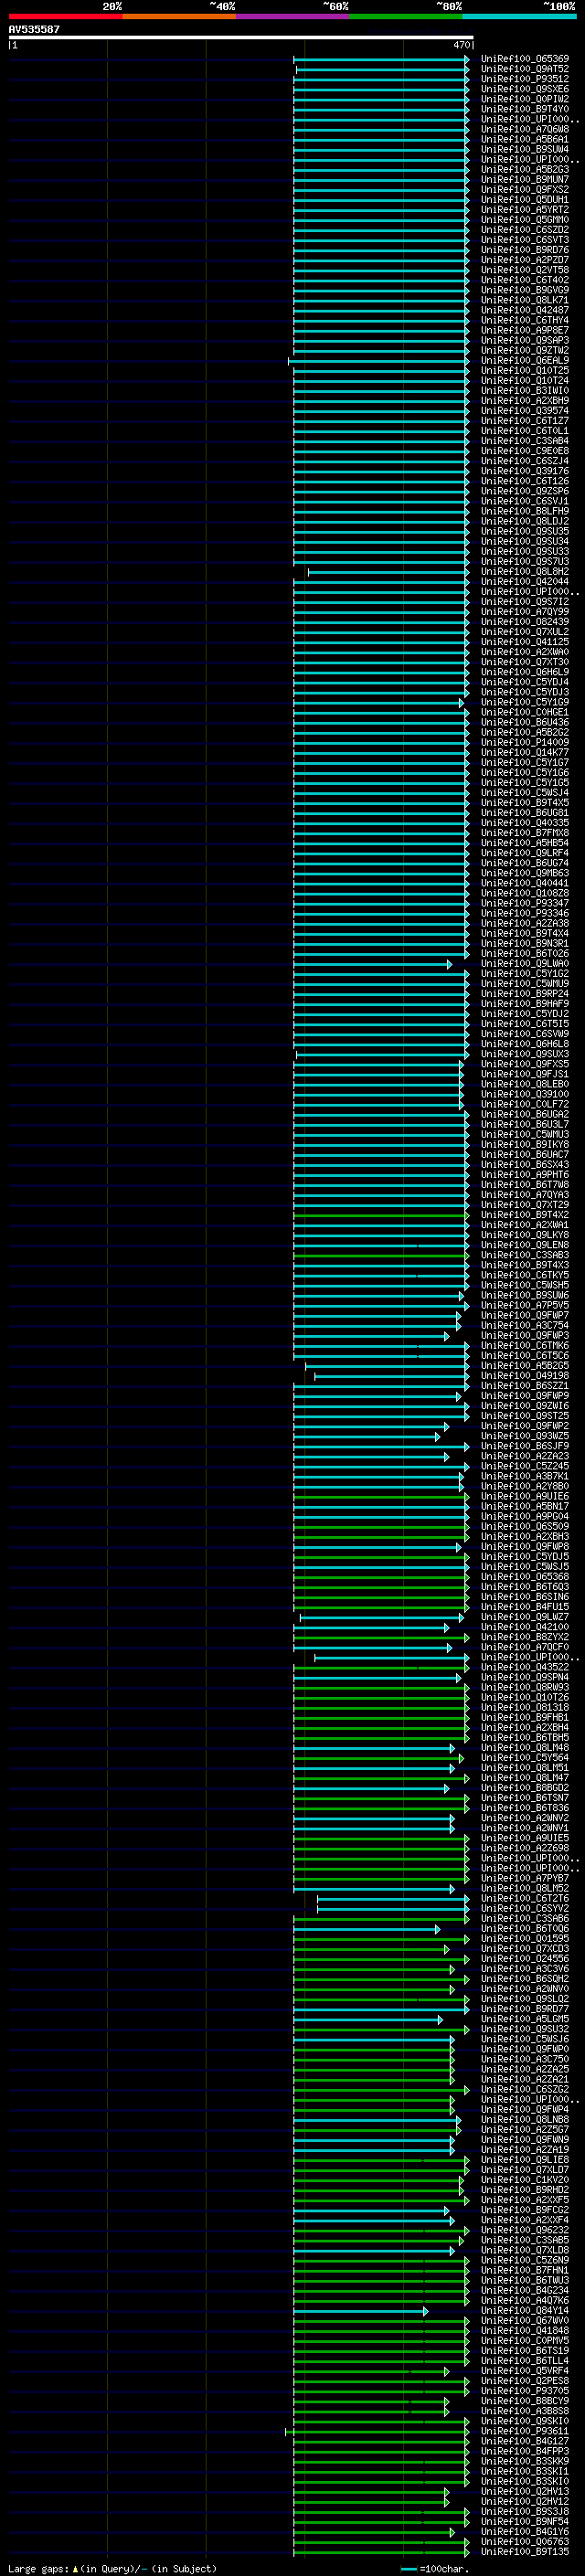585x2576 pixels.
Task: Select hit UniRef100_A4Q7K6
Action: (x=525, y=2300)
